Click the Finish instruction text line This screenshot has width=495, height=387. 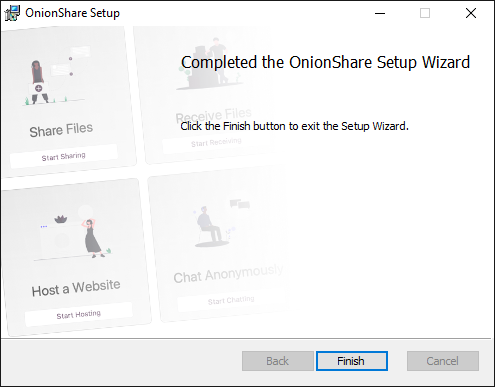[294, 126]
